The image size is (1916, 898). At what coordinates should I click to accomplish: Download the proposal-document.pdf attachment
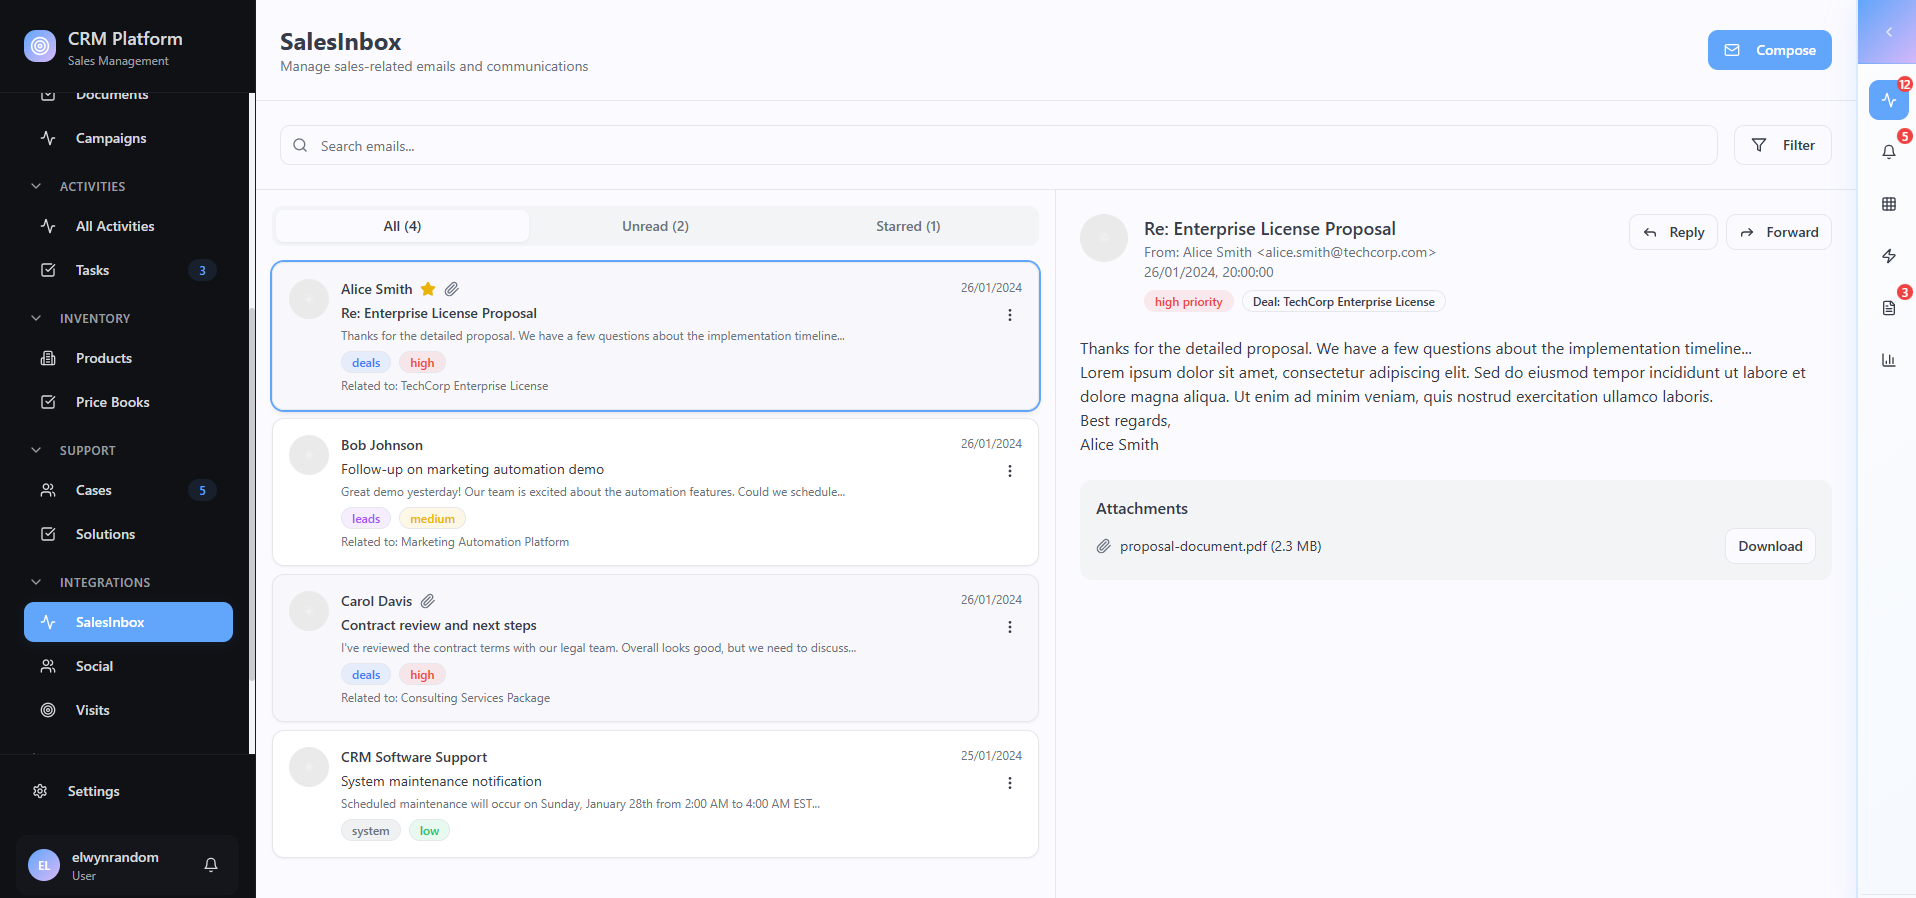coord(1769,546)
